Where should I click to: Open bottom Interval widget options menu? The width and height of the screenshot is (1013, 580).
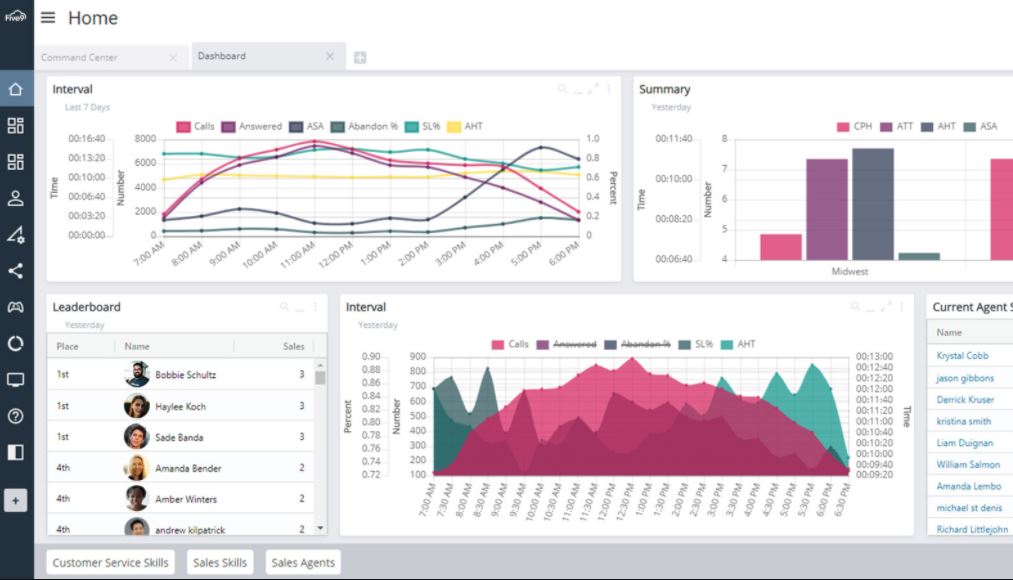pos(901,307)
